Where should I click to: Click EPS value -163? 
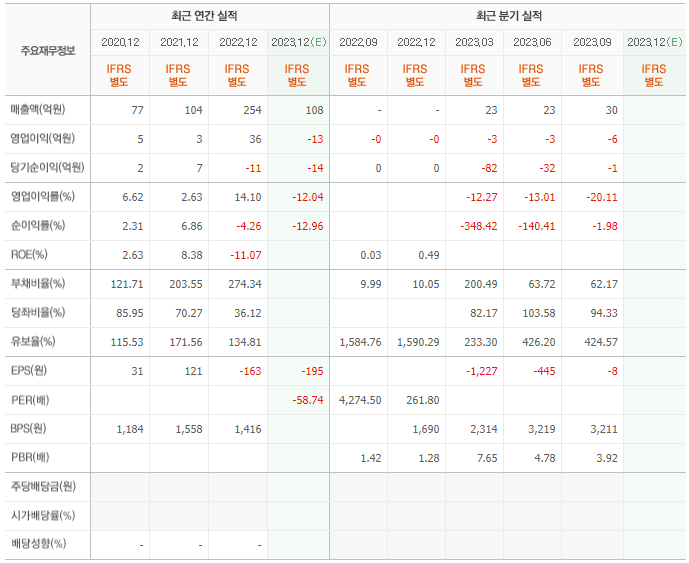click(250, 371)
